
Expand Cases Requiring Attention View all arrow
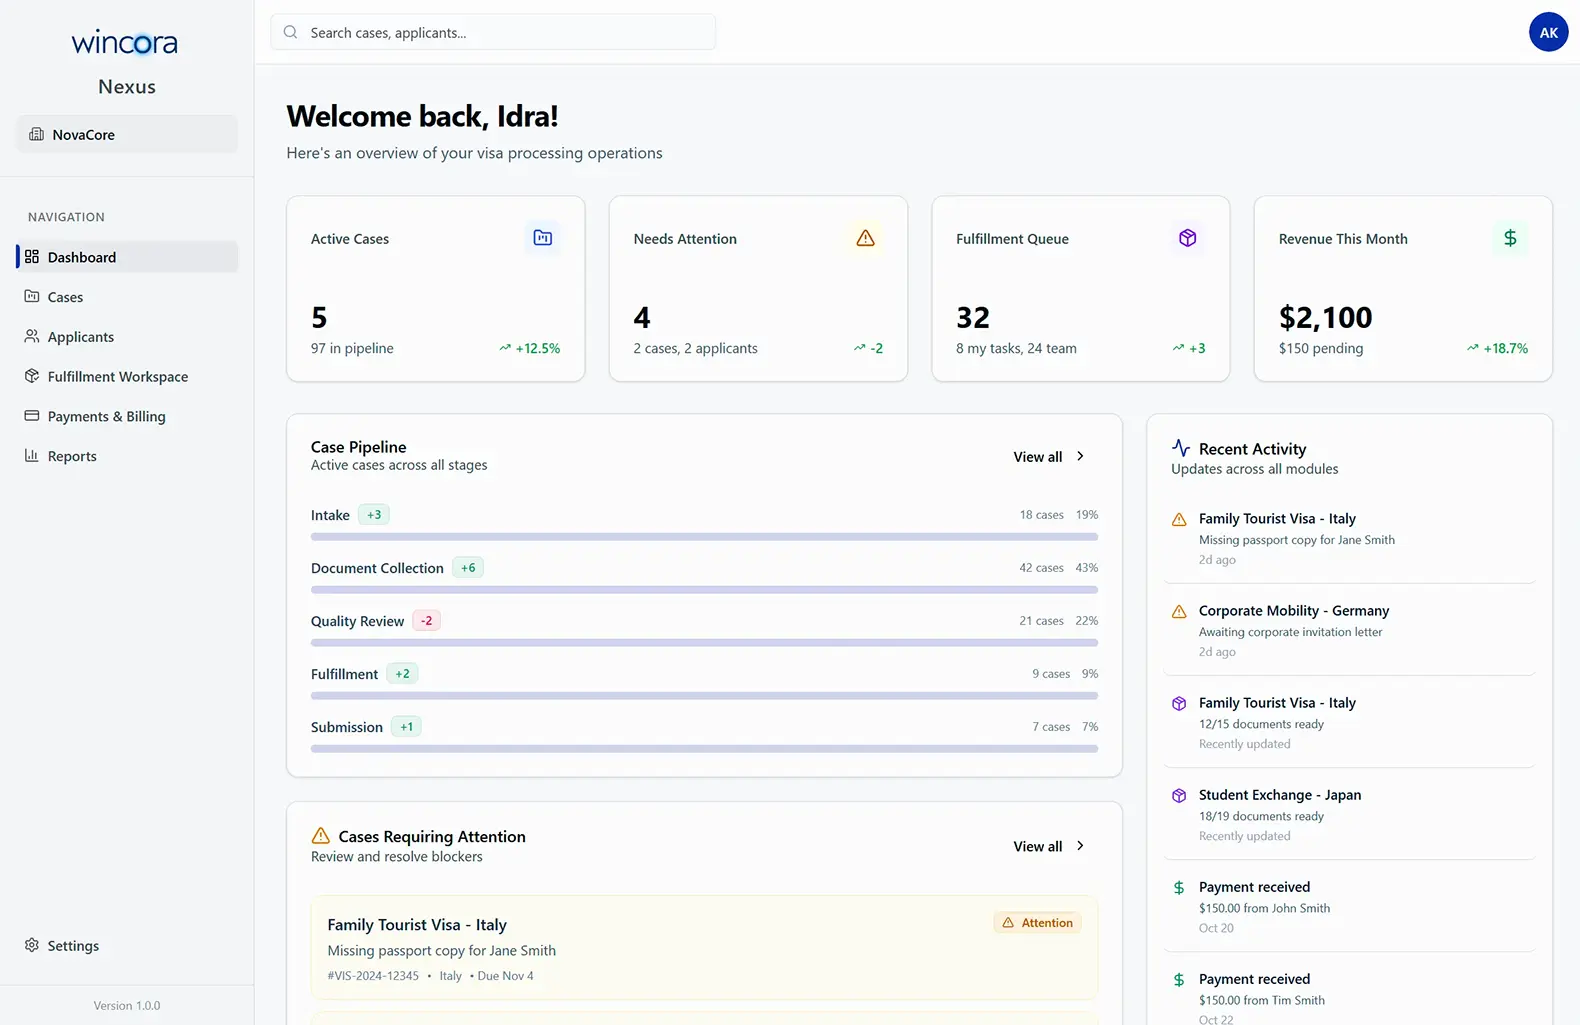click(1080, 846)
